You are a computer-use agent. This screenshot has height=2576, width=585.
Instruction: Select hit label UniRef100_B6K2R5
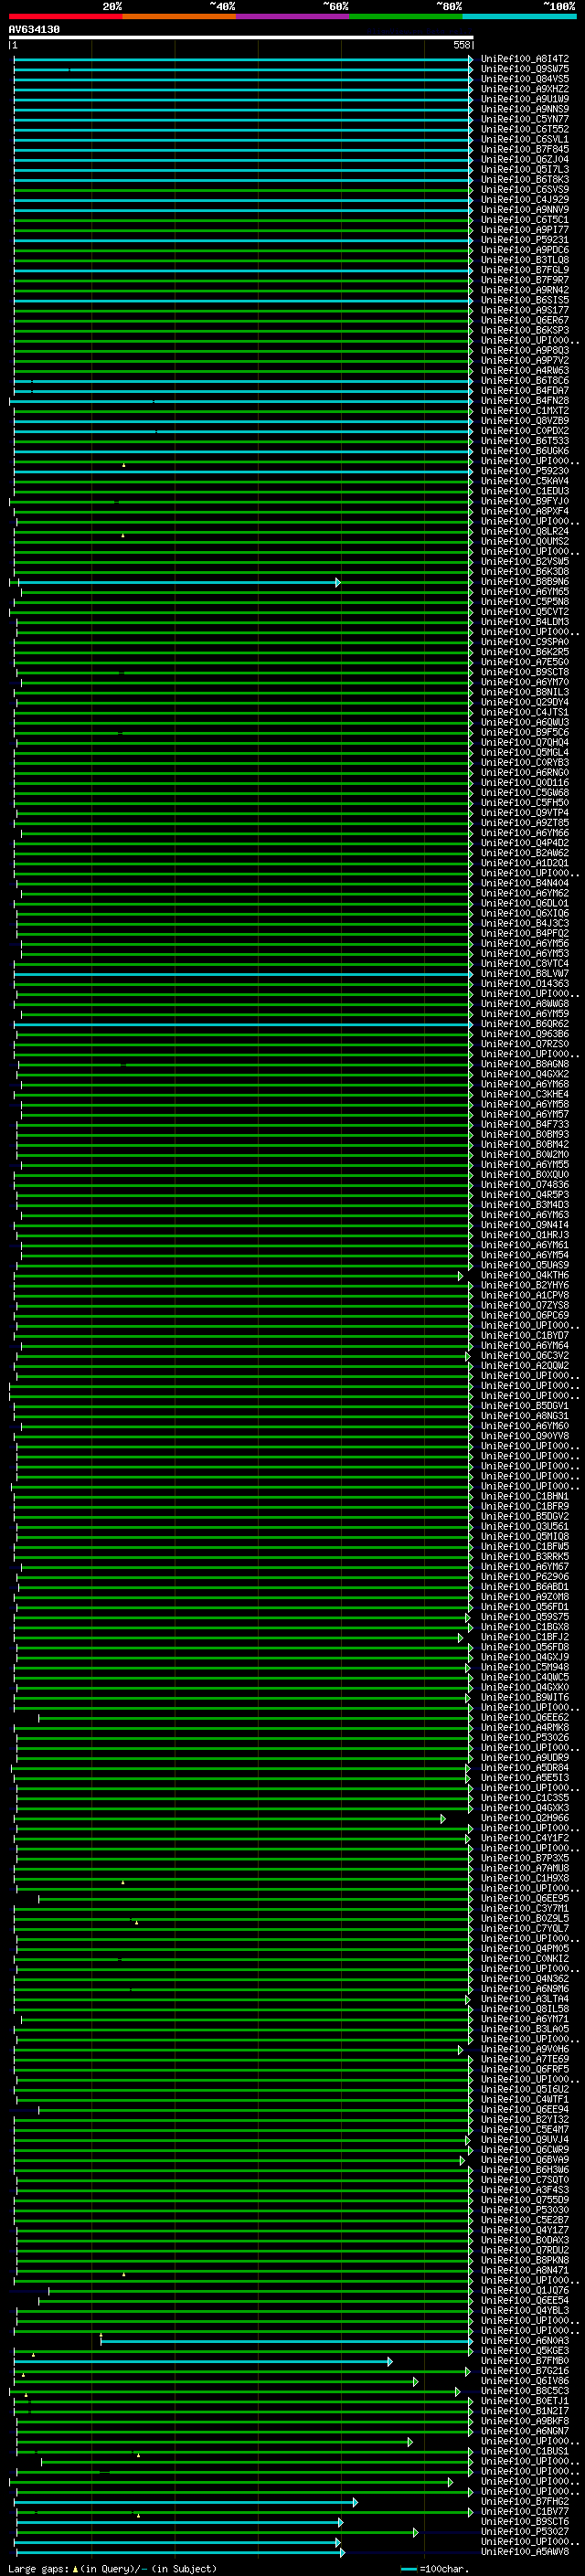pyautogui.click(x=524, y=652)
